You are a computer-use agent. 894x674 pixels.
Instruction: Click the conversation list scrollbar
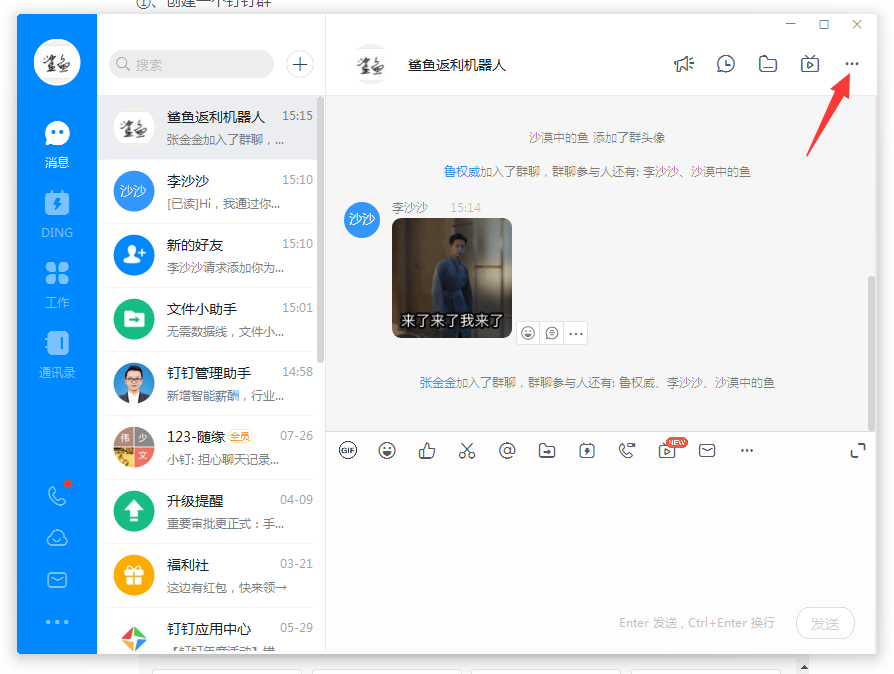pyautogui.click(x=320, y=229)
